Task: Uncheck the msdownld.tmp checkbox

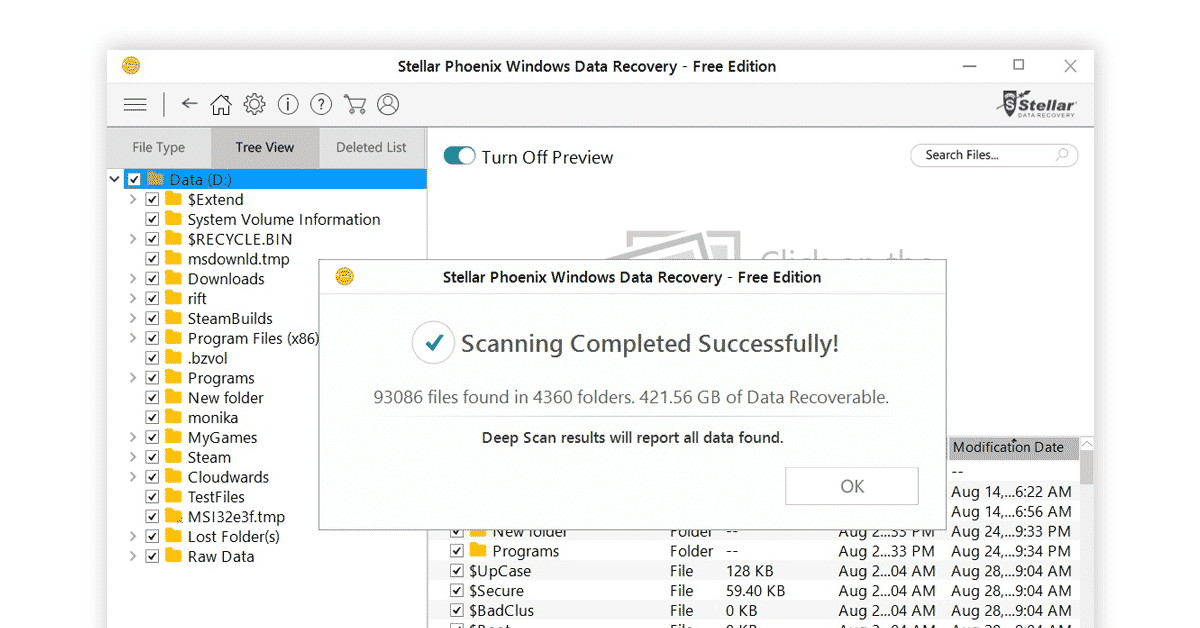Action: [x=152, y=259]
